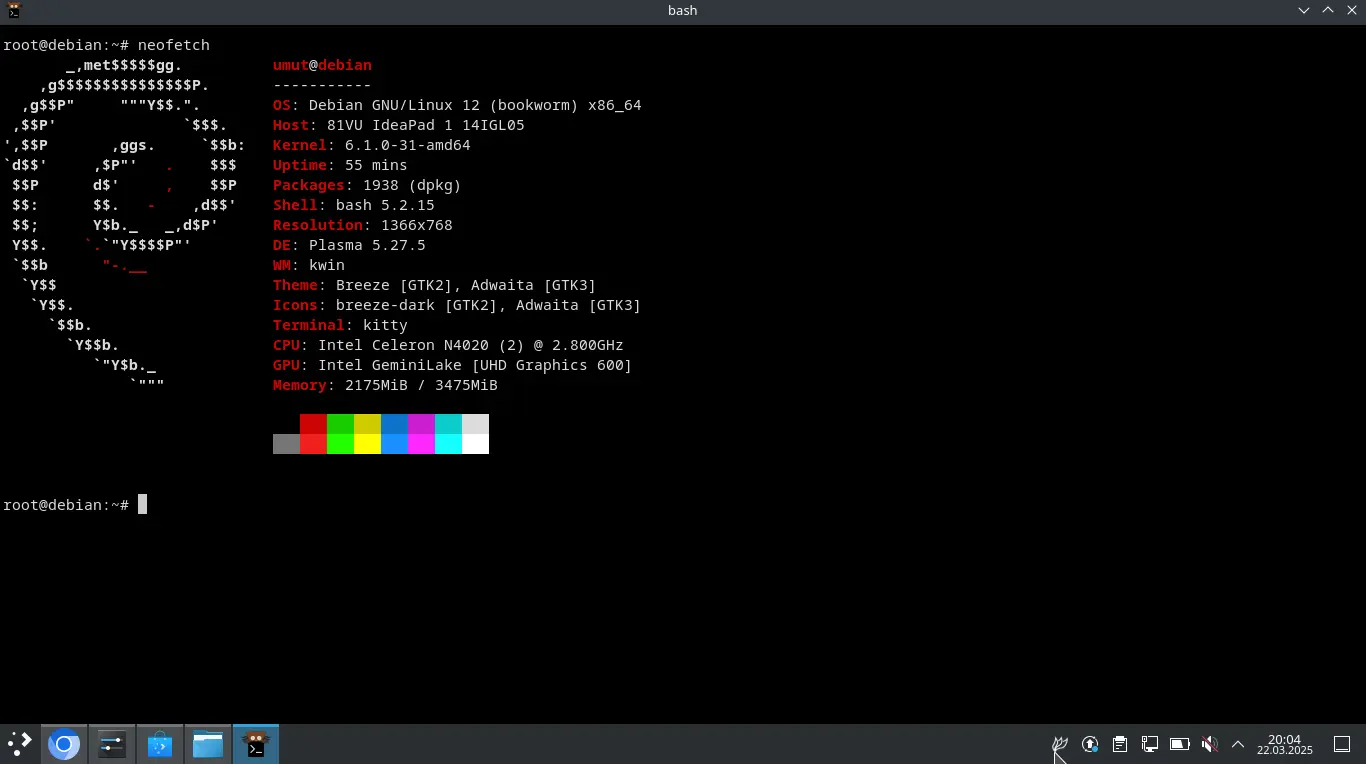
Task: Click the bright yellow color block
Action: coord(367,444)
